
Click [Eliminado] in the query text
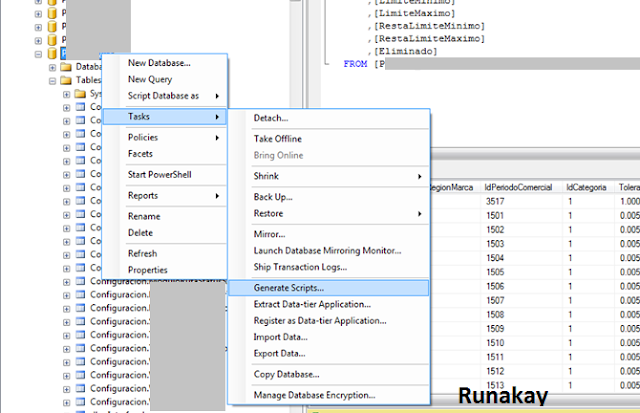point(406,51)
